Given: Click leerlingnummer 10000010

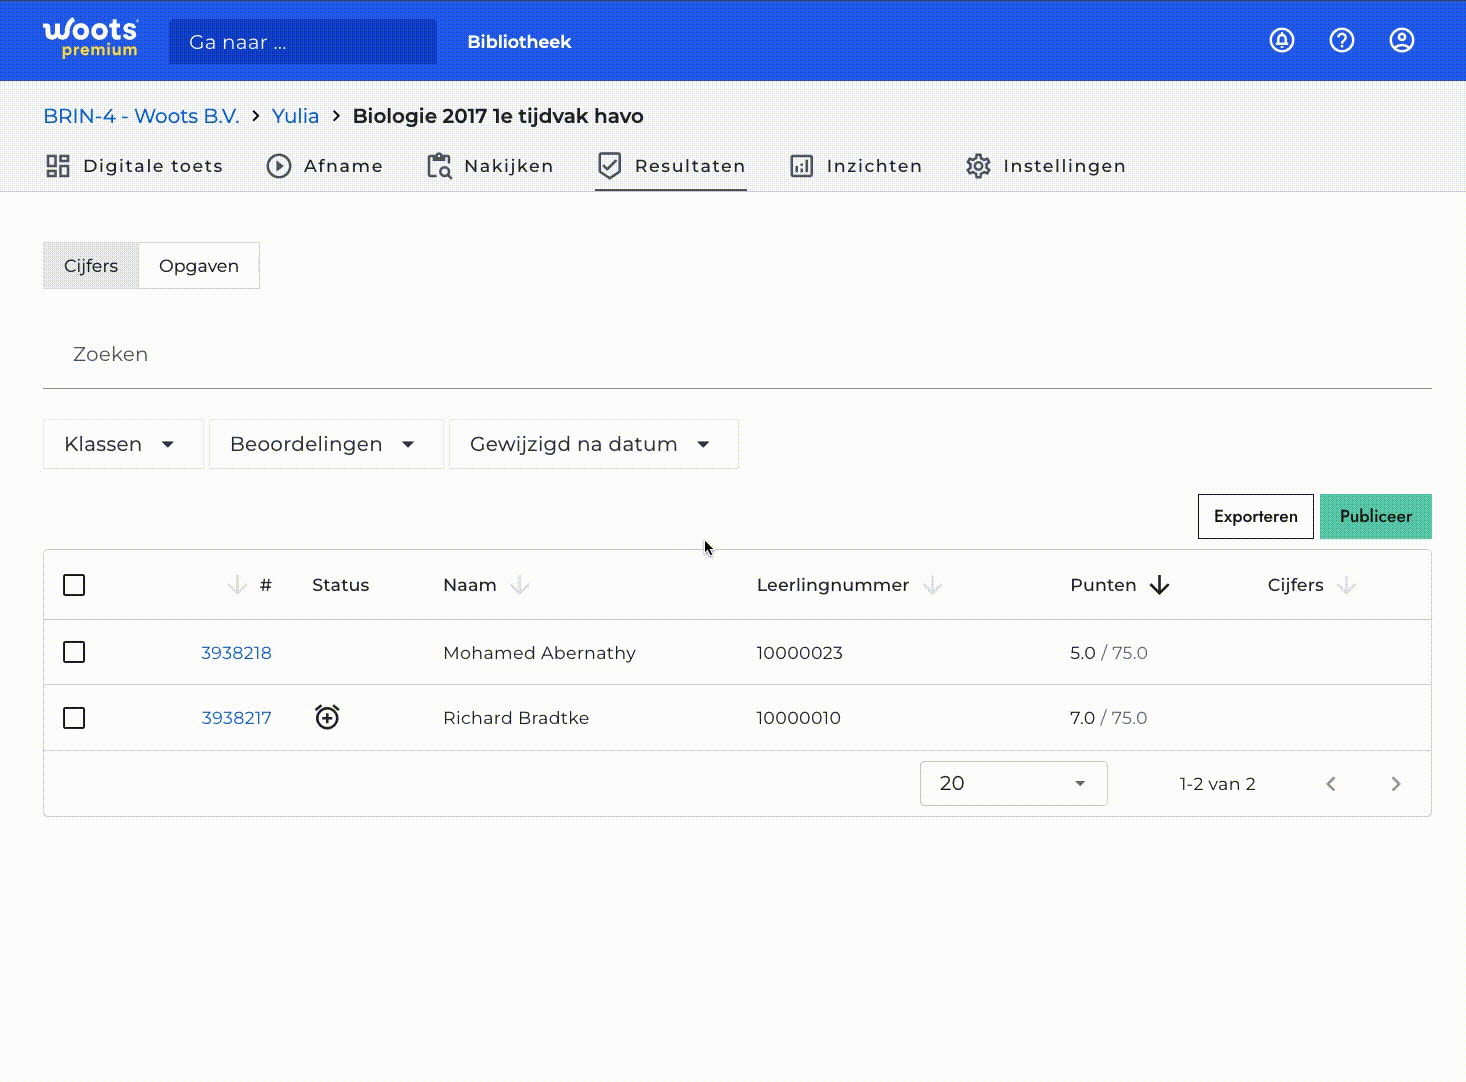Looking at the screenshot, I should click(x=798, y=718).
